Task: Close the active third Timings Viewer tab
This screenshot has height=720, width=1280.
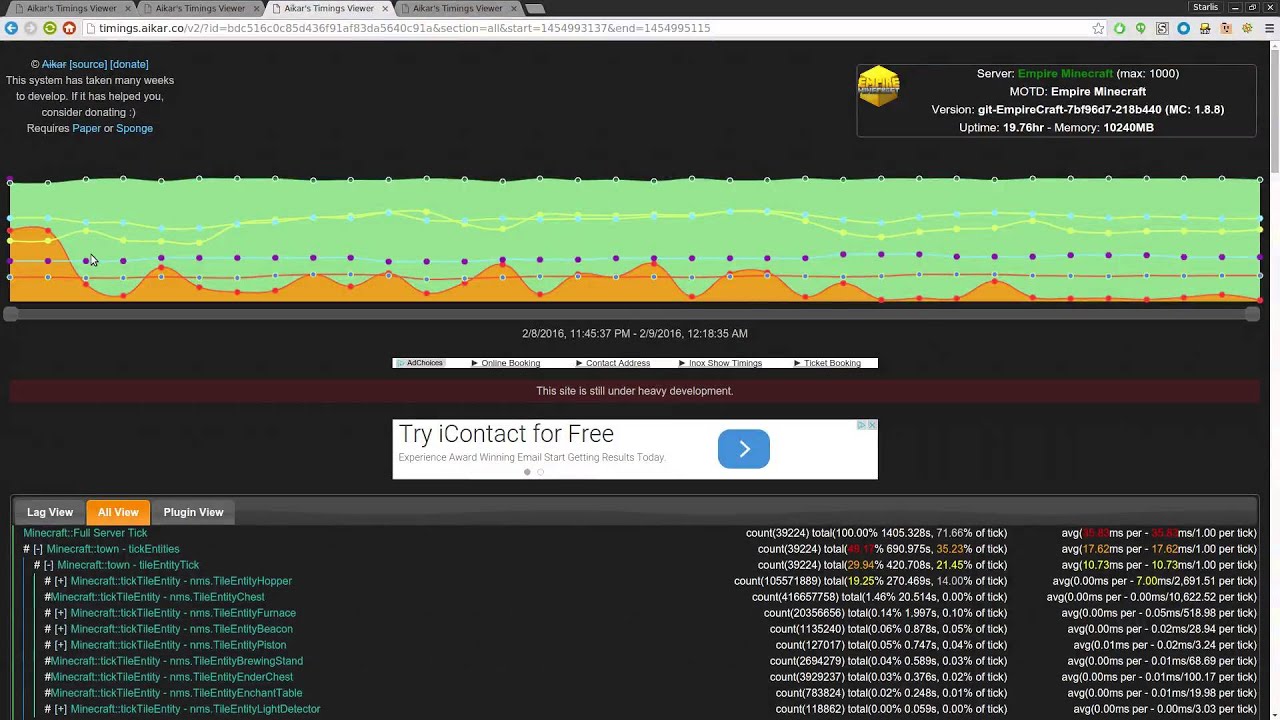Action: click(x=385, y=8)
